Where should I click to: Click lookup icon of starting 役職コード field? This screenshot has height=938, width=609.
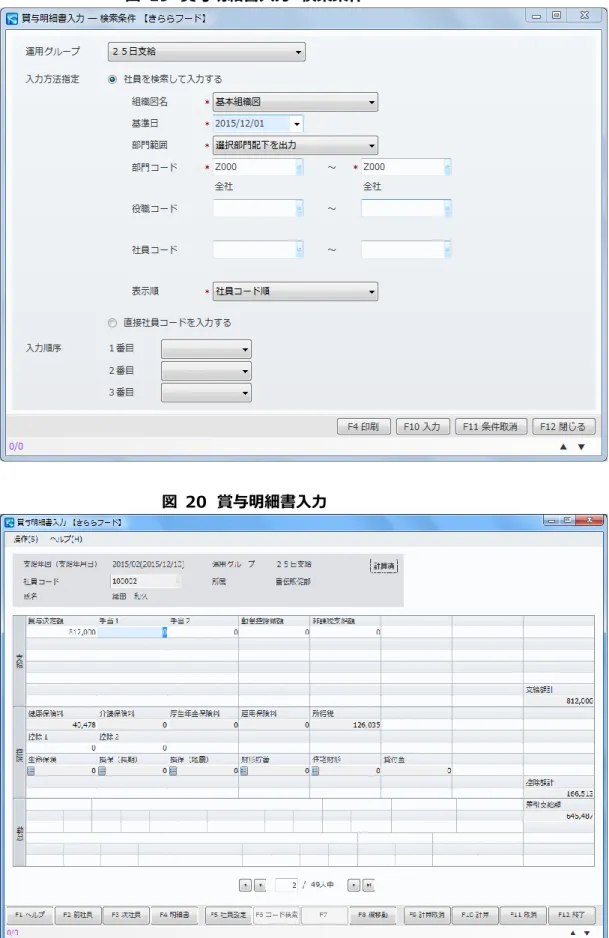[300, 208]
